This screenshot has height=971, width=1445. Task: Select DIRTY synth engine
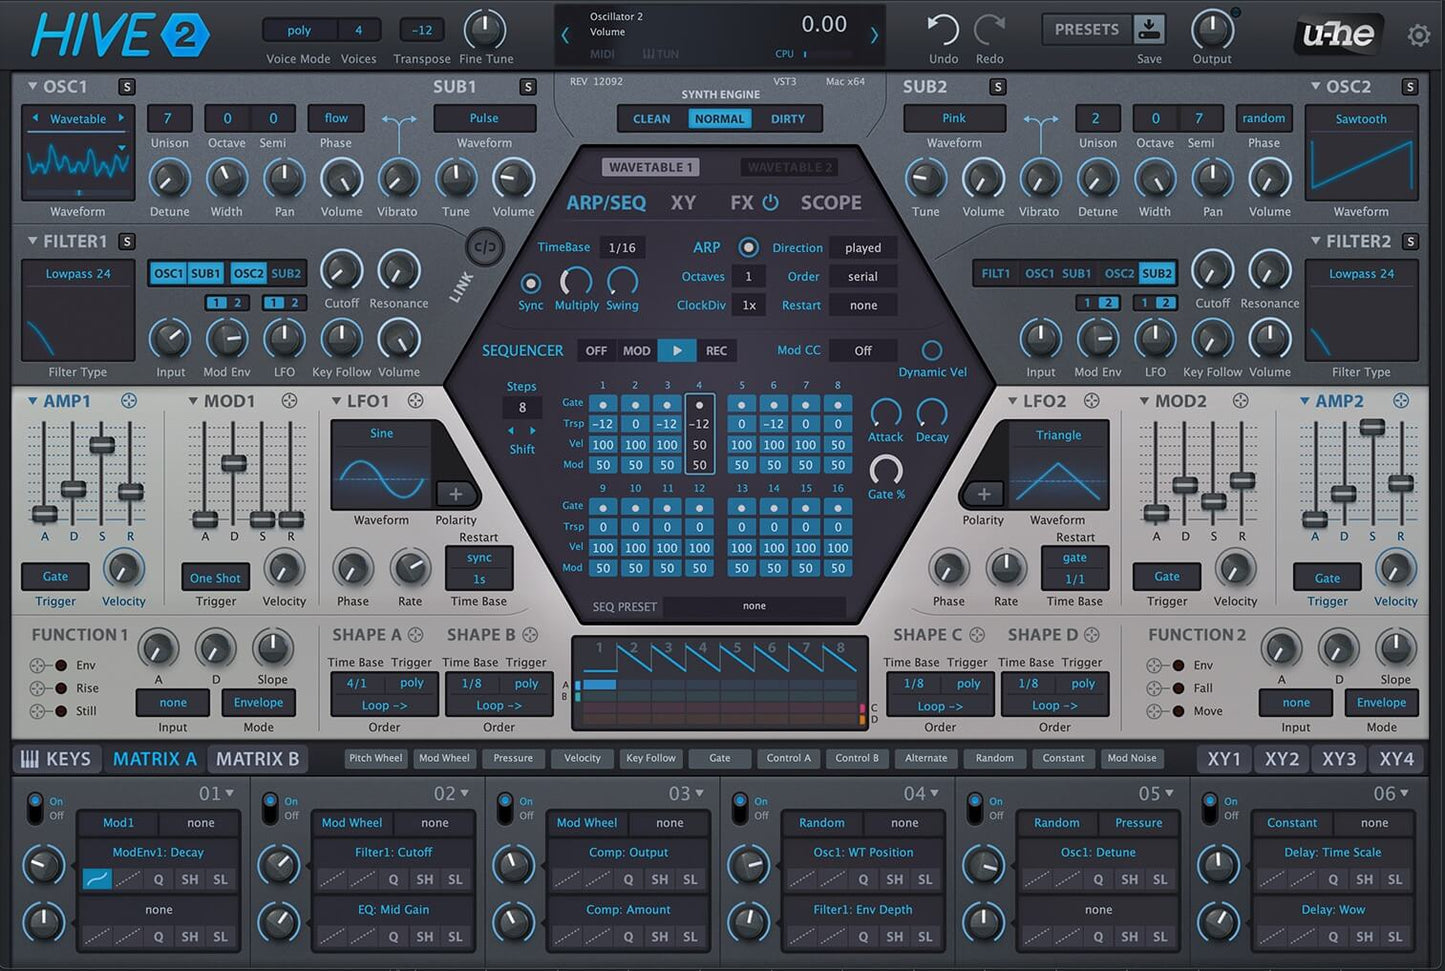pos(787,118)
